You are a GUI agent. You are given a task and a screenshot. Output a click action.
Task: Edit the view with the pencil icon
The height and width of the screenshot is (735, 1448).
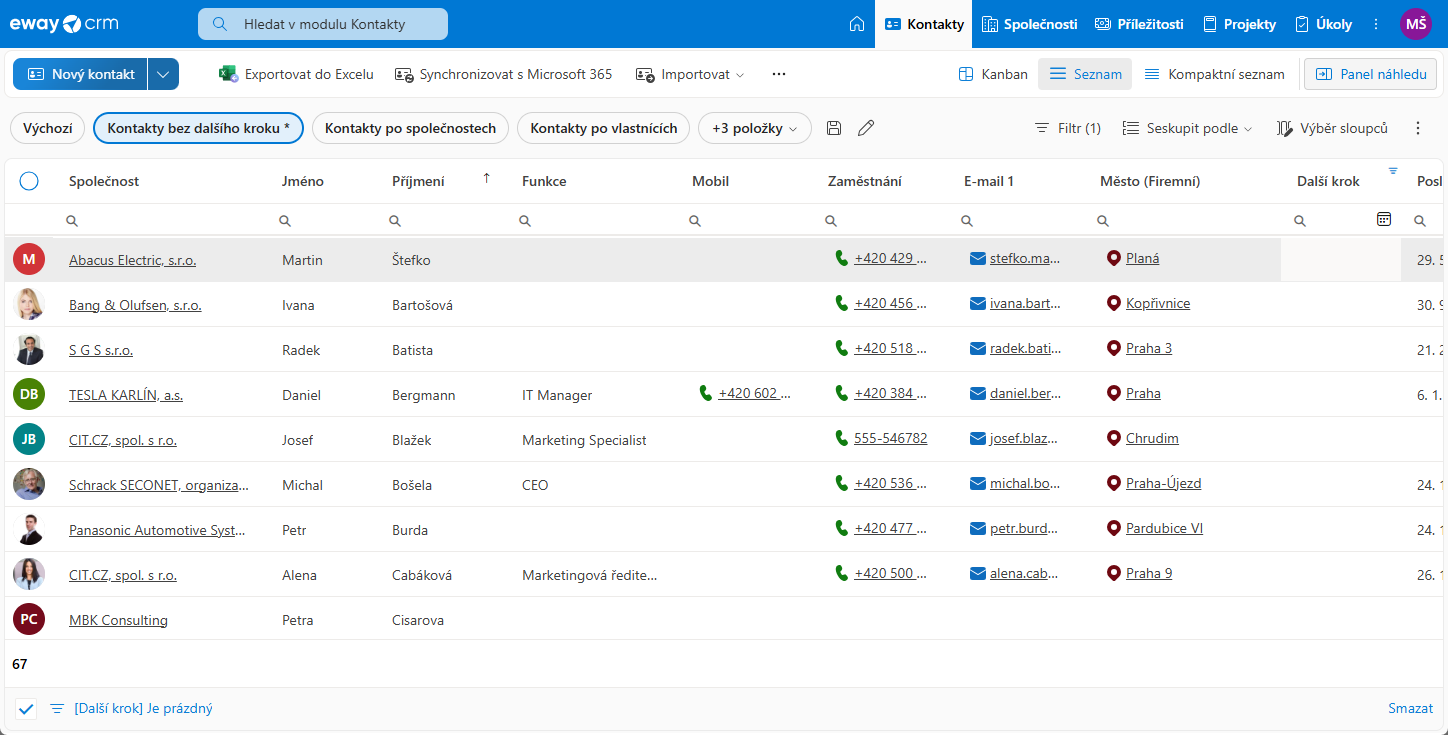click(x=866, y=128)
